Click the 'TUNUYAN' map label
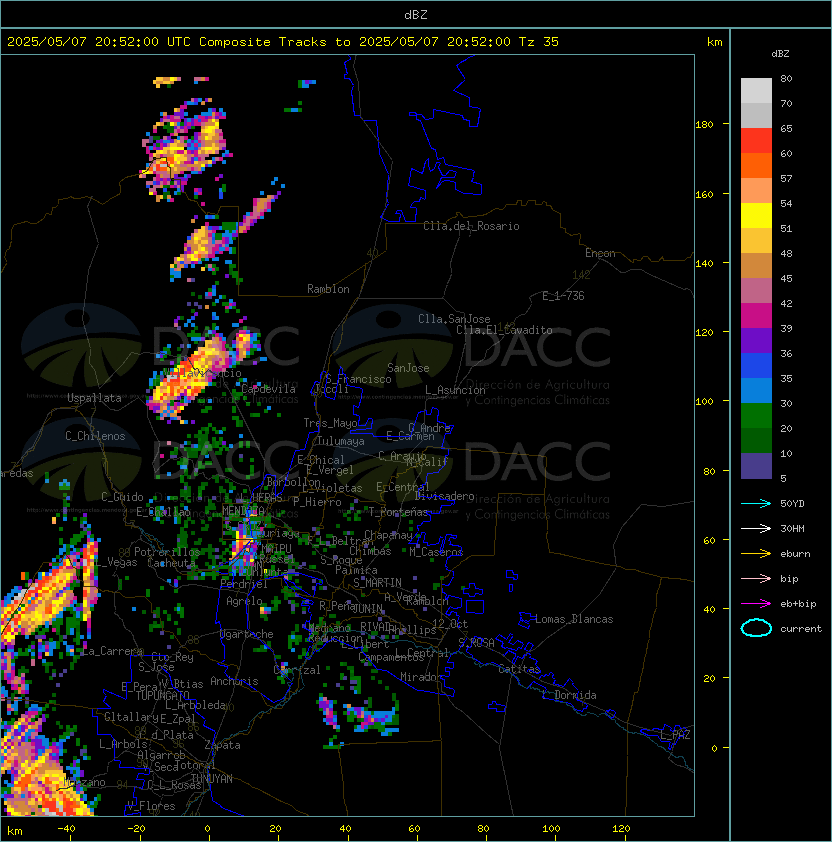Screen dimensions: 832x842 coord(212,779)
